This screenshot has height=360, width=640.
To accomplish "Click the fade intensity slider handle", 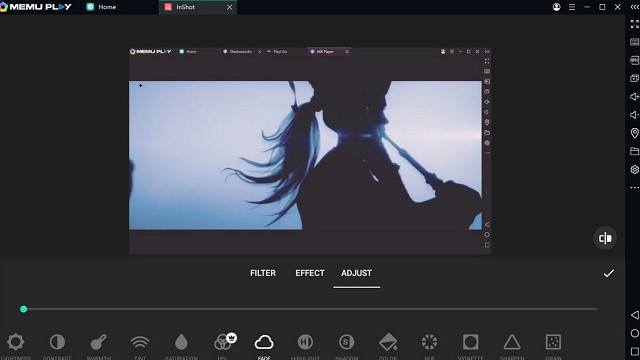I will tap(24, 309).
